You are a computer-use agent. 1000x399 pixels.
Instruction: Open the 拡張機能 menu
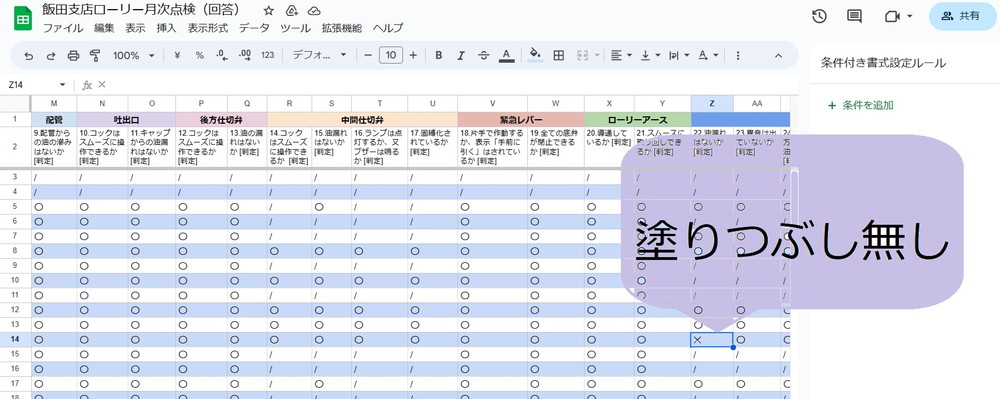342,28
